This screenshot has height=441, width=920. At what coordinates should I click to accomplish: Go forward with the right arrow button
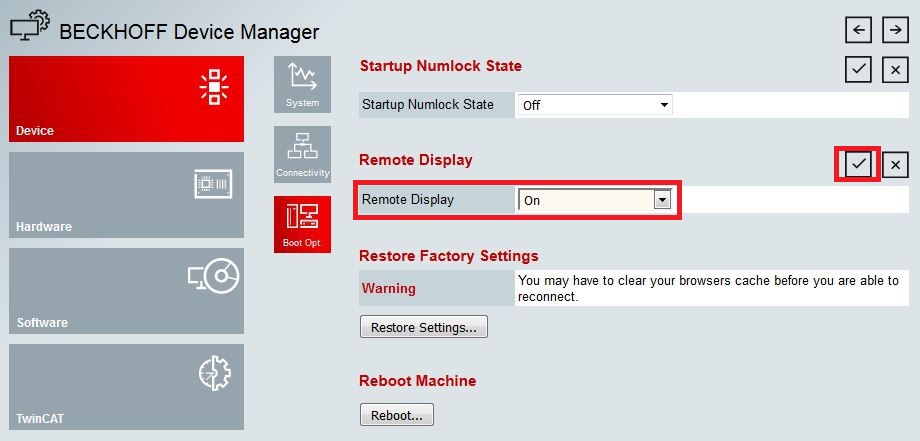(x=895, y=30)
